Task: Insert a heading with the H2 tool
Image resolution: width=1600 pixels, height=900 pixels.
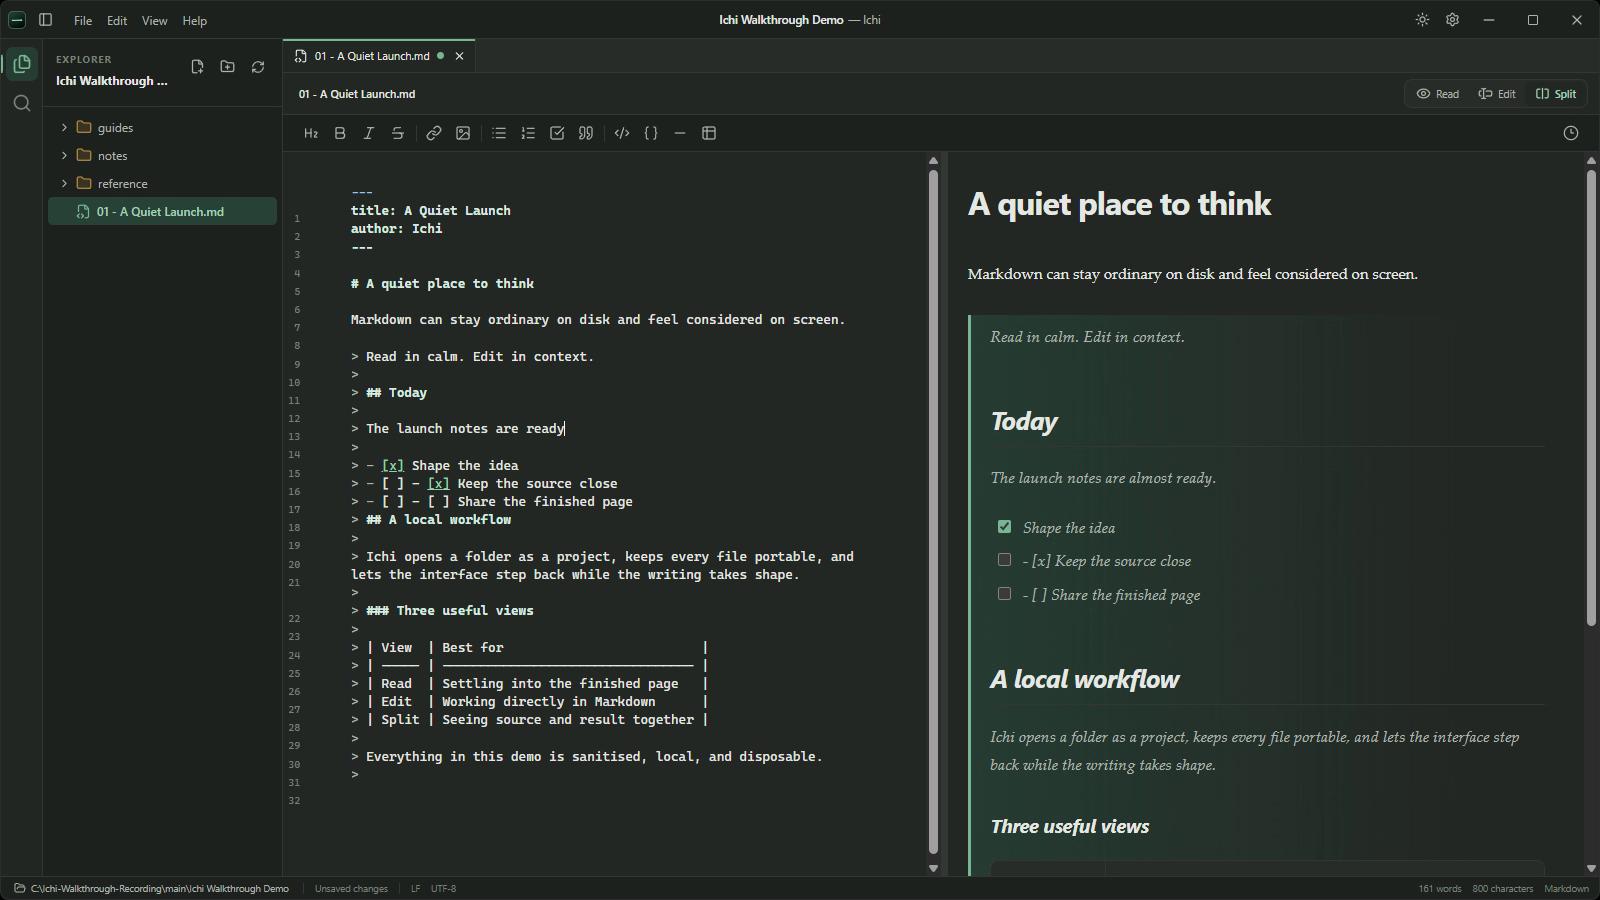Action: pyautogui.click(x=311, y=133)
